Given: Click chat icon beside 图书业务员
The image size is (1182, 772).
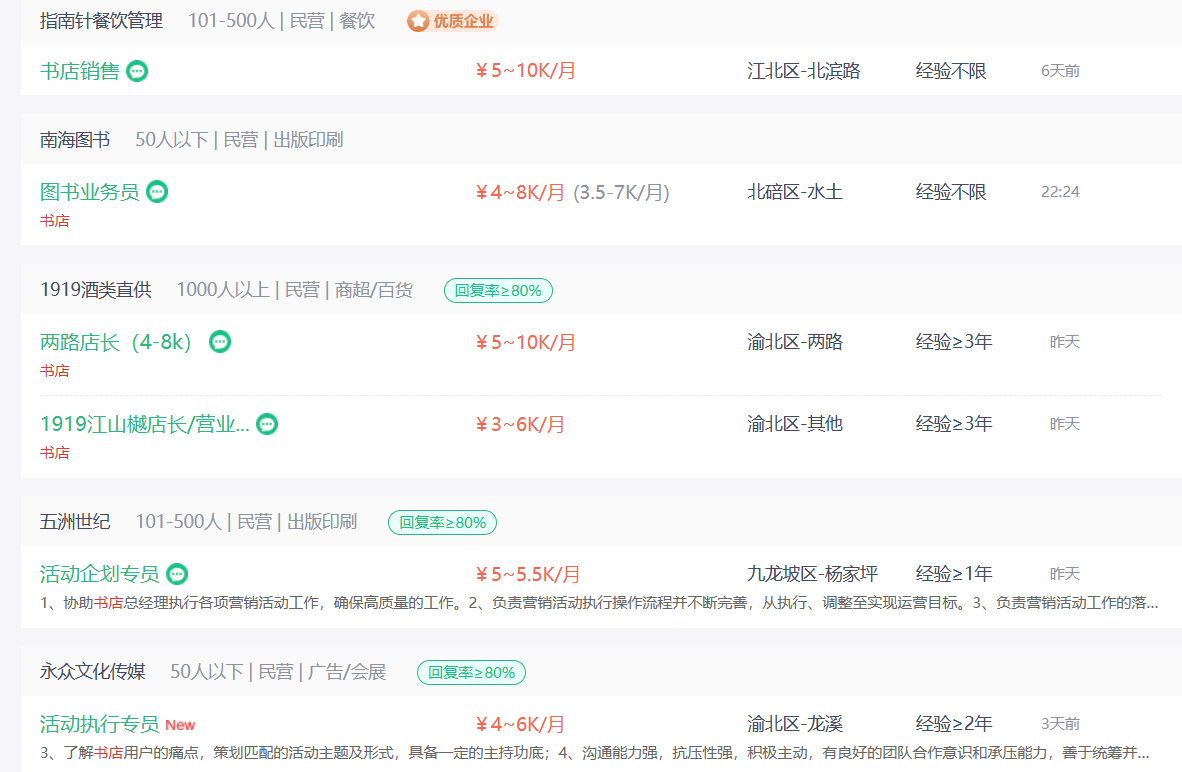Looking at the screenshot, I should (157, 191).
